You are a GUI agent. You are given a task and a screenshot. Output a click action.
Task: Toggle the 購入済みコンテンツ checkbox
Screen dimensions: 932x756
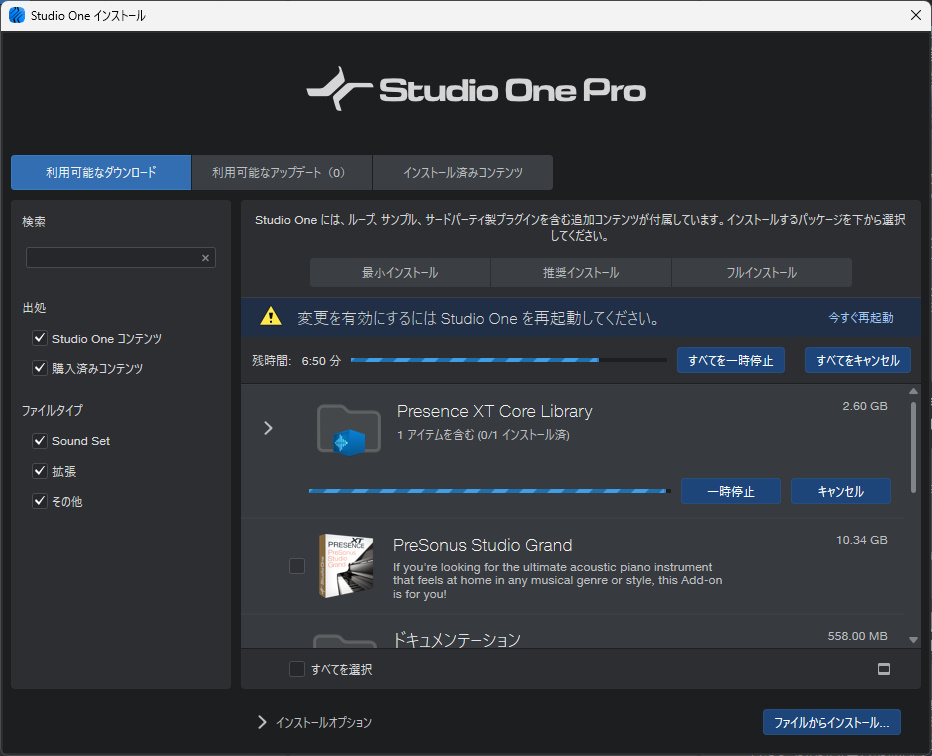(x=40, y=369)
